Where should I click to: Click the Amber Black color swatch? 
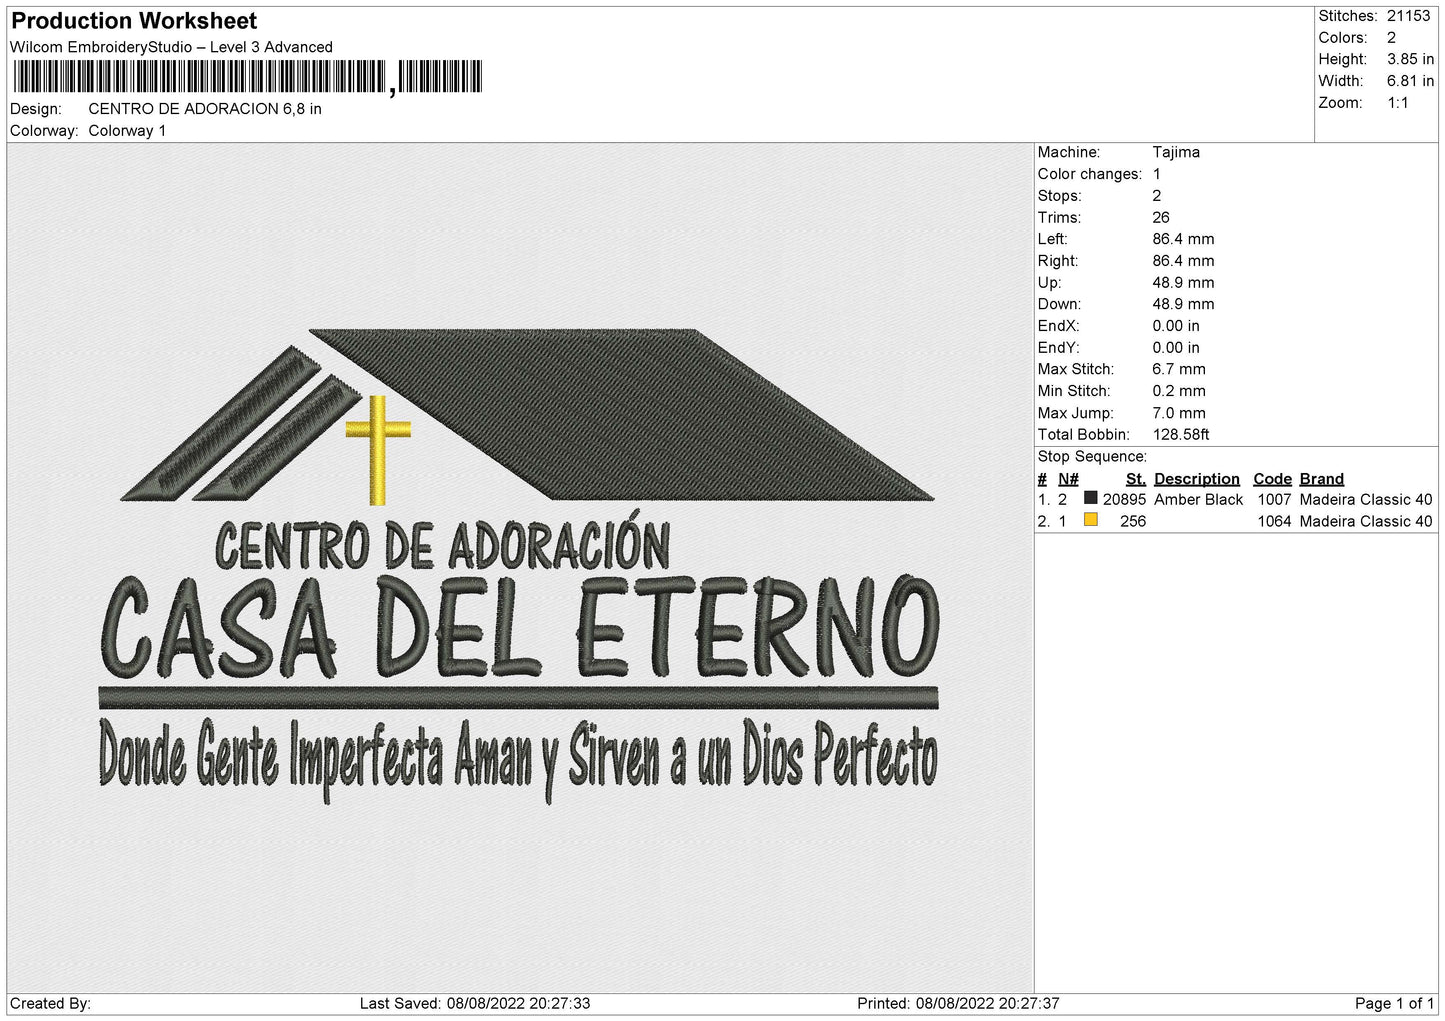(x=1090, y=498)
